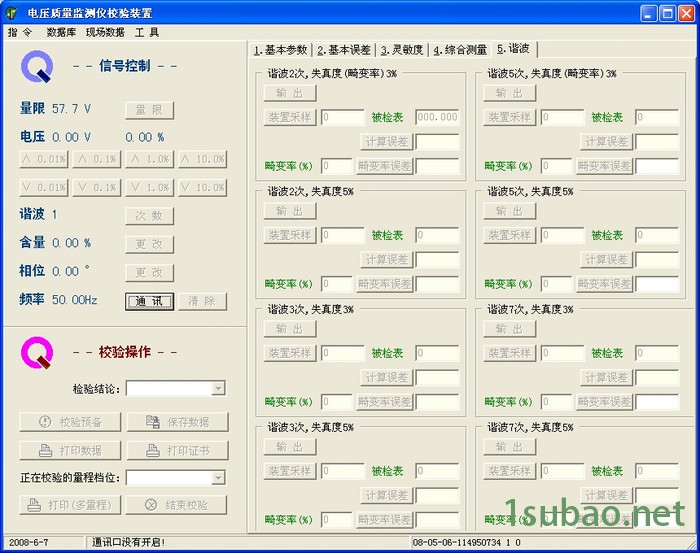700x553 pixels.
Task: Open the 数据库 menu
Action: [61, 32]
